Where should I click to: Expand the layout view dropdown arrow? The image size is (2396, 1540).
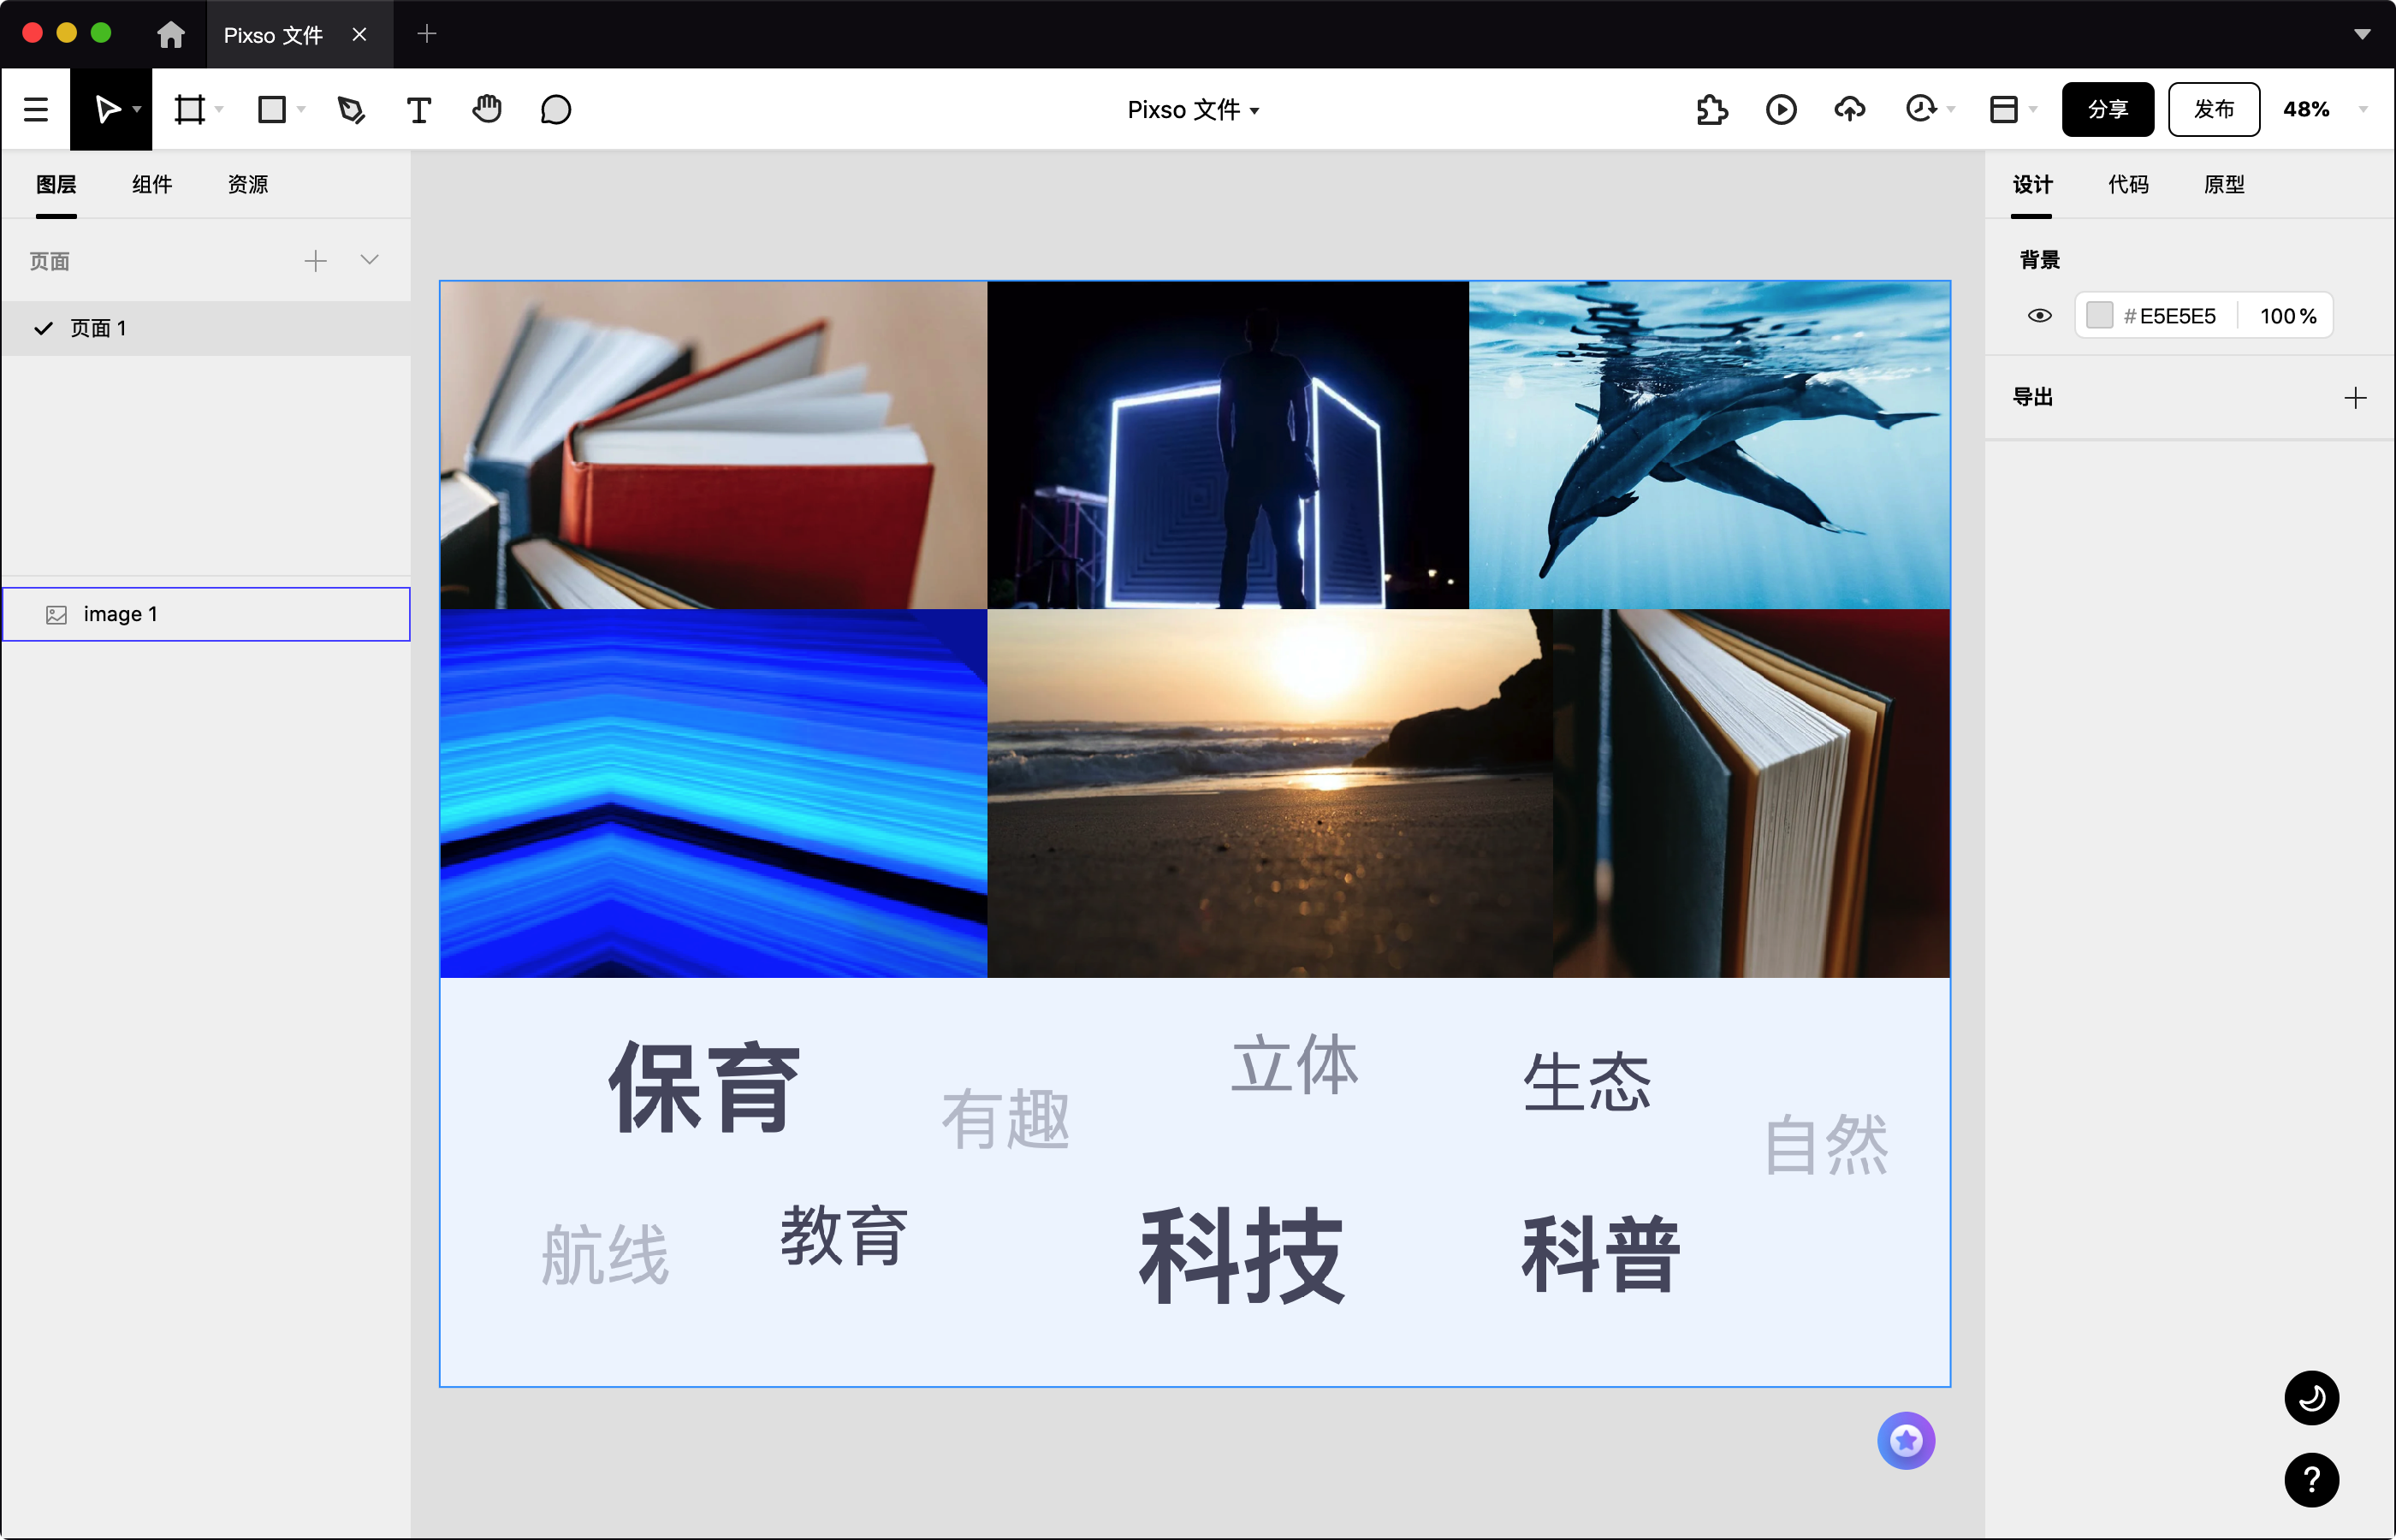[x=2033, y=109]
